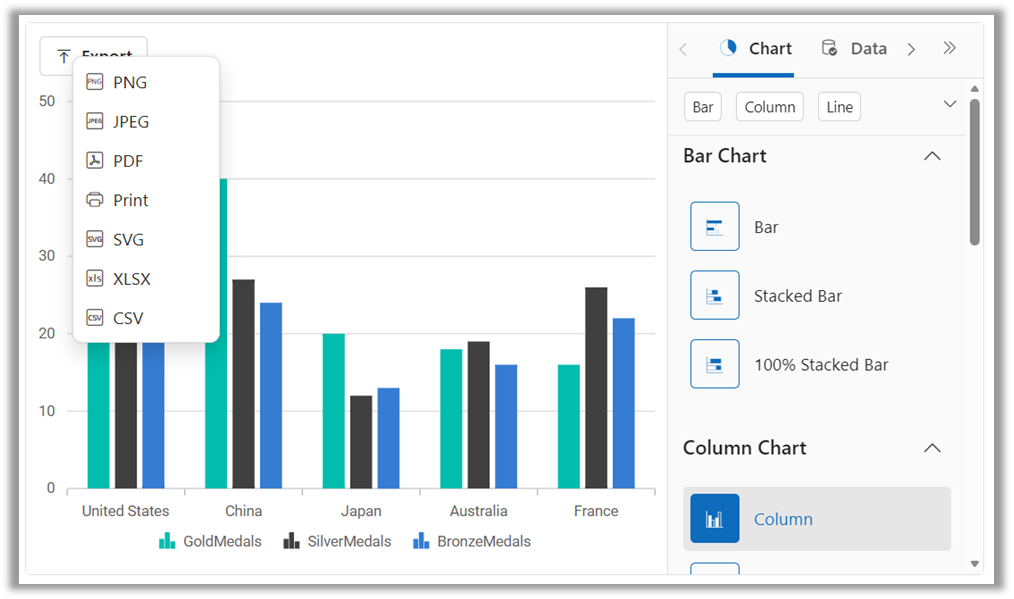Click the printer icon in export menu
This screenshot has width=1014, height=599.
pyautogui.click(x=94, y=200)
